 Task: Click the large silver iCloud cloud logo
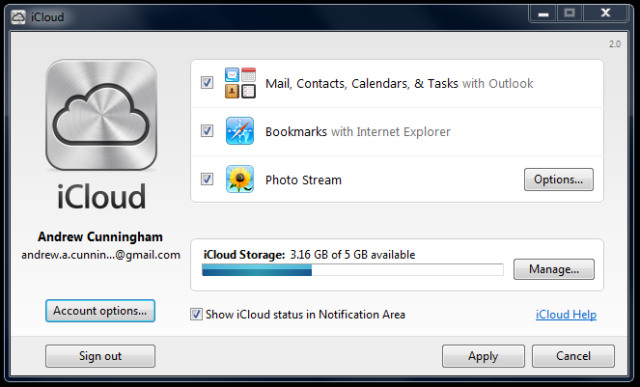click(101, 115)
